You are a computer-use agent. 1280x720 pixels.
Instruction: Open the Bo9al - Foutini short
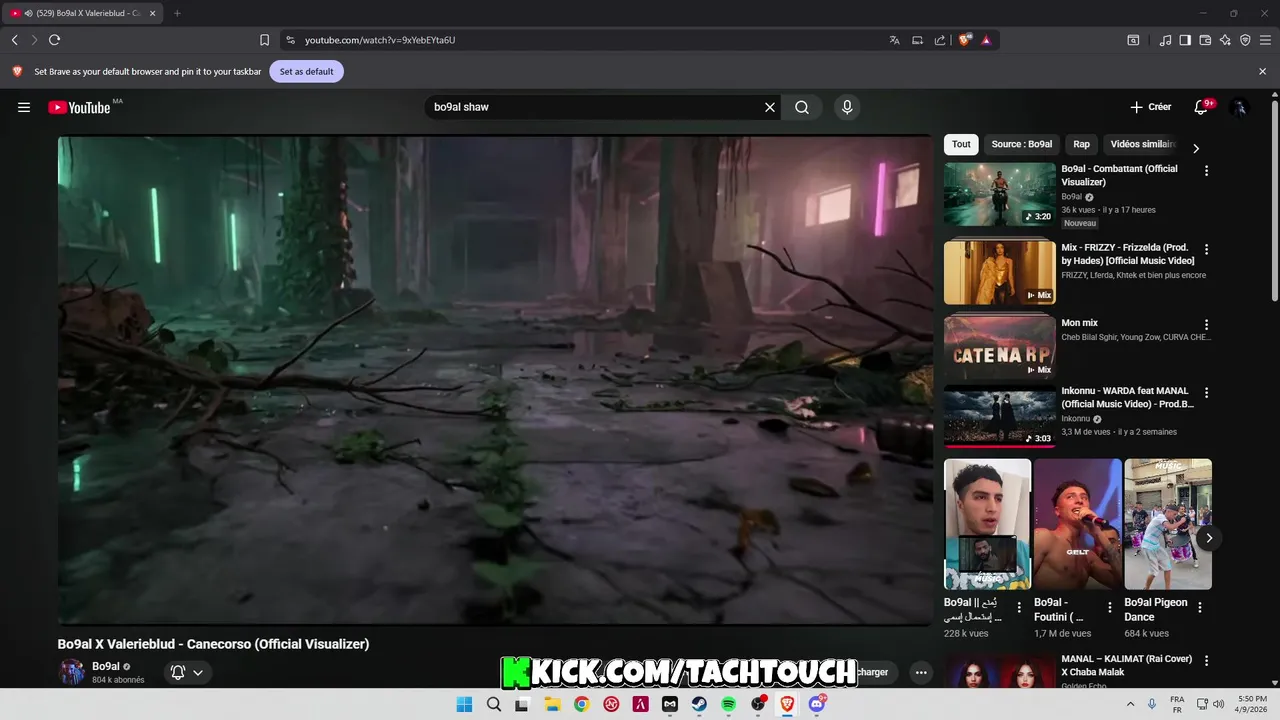click(1078, 524)
